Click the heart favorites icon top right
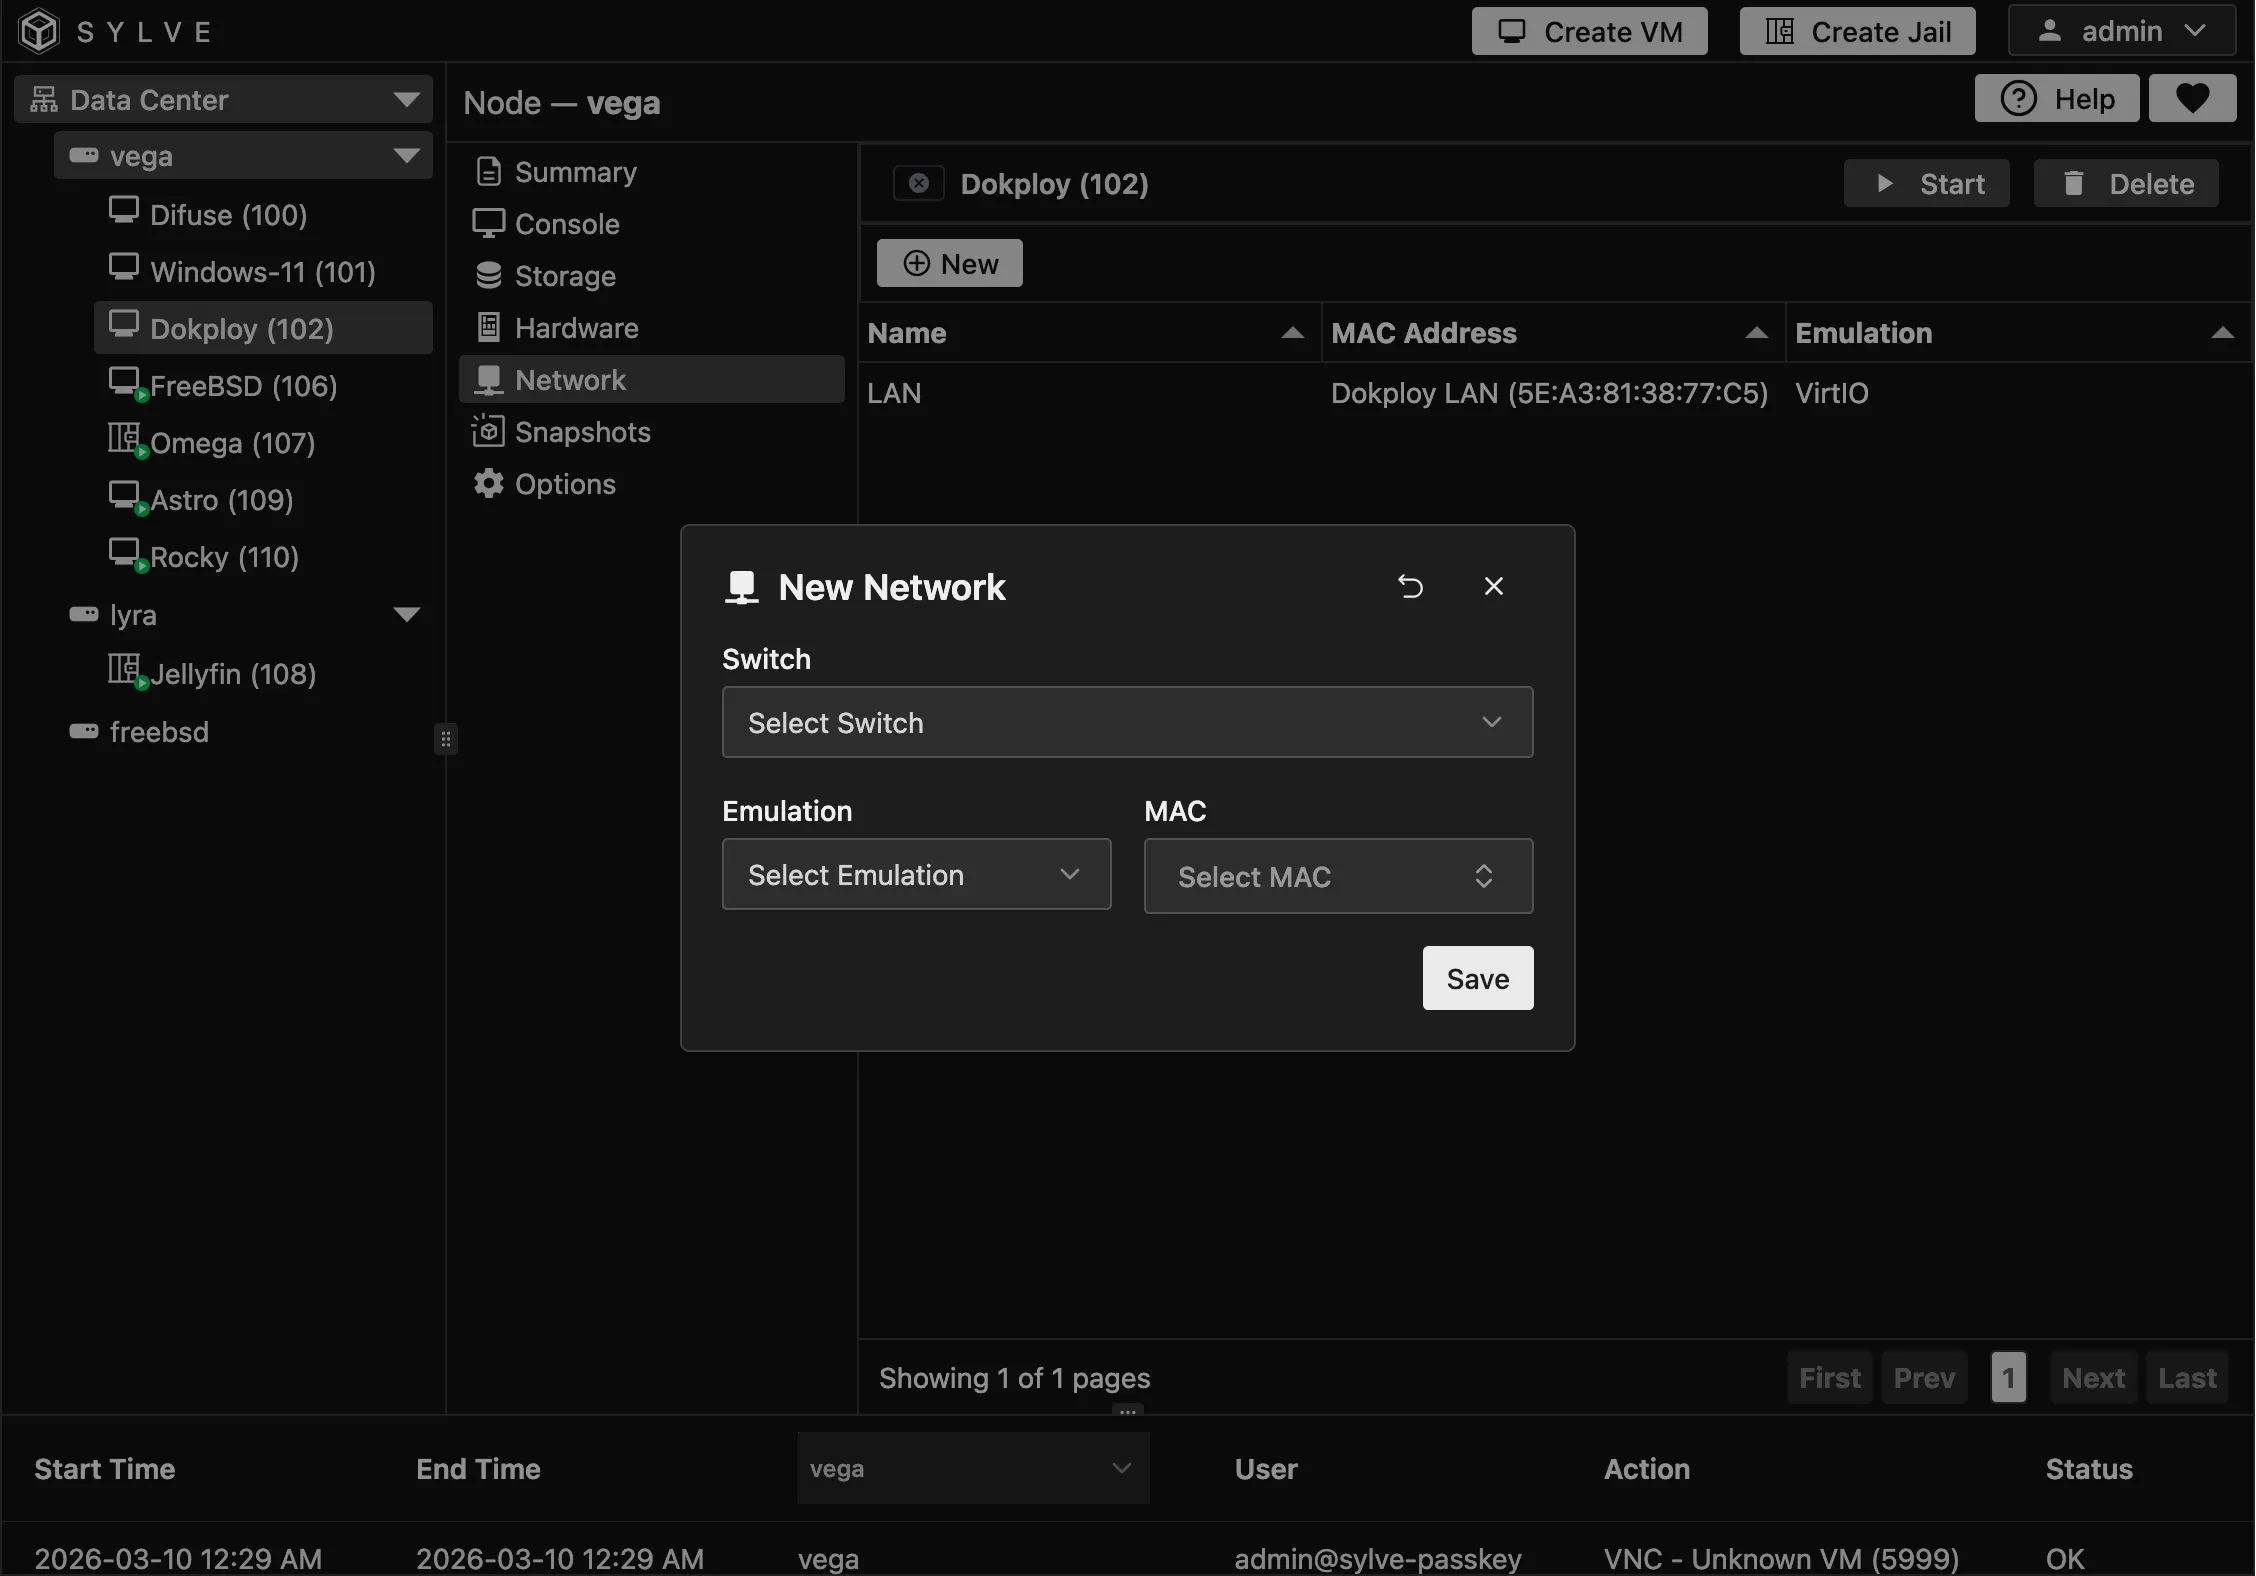Image resolution: width=2256 pixels, height=1576 pixels. coord(2192,98)
